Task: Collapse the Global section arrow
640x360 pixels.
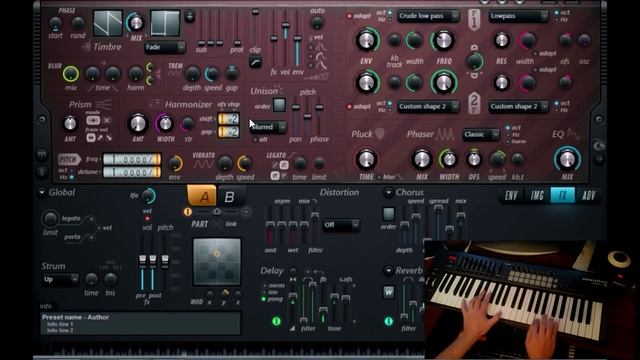Action: (42, 192)
